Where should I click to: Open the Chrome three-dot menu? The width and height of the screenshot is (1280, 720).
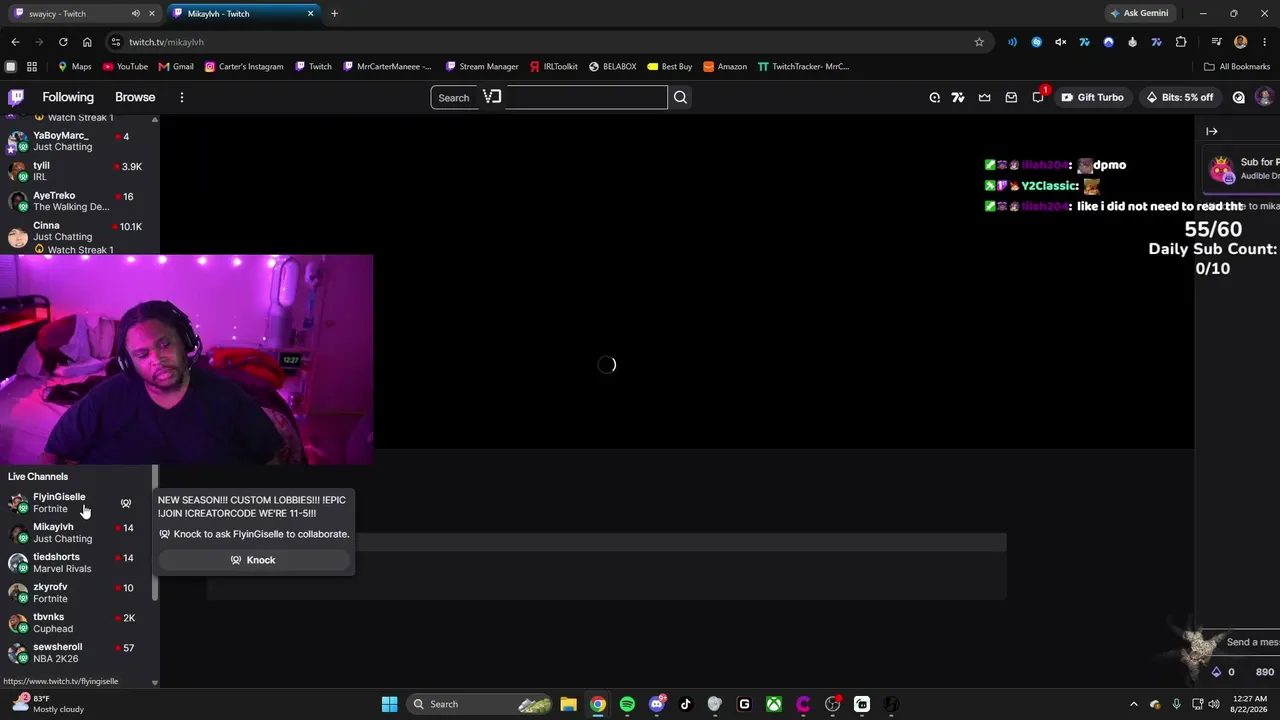1265,42
